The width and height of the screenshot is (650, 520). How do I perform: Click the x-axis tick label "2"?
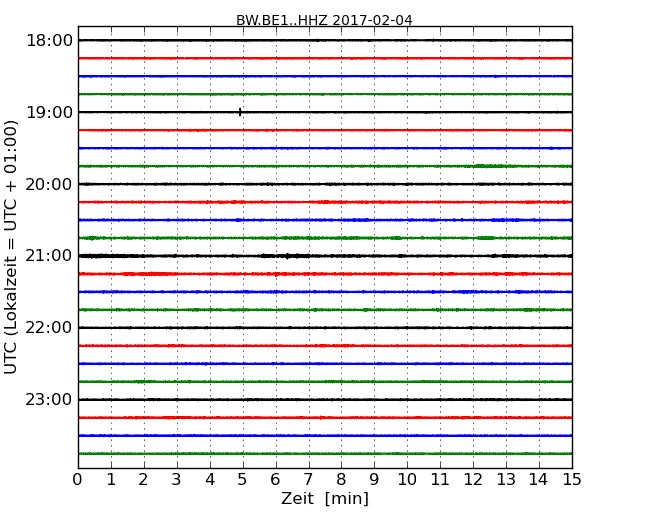coord(143,480)
